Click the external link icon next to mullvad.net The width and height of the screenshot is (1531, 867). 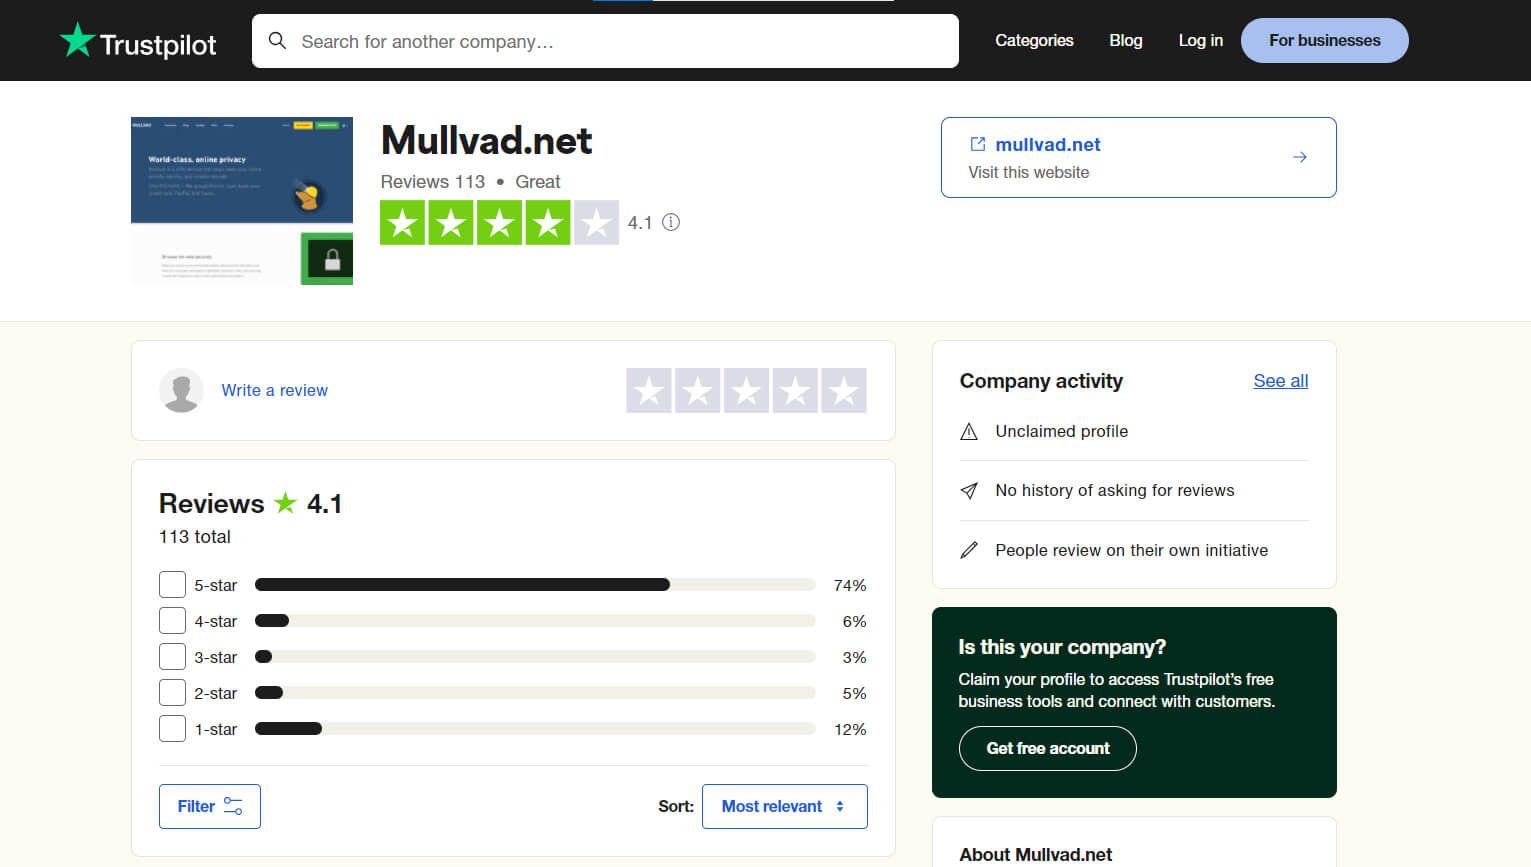pos(978,144)
